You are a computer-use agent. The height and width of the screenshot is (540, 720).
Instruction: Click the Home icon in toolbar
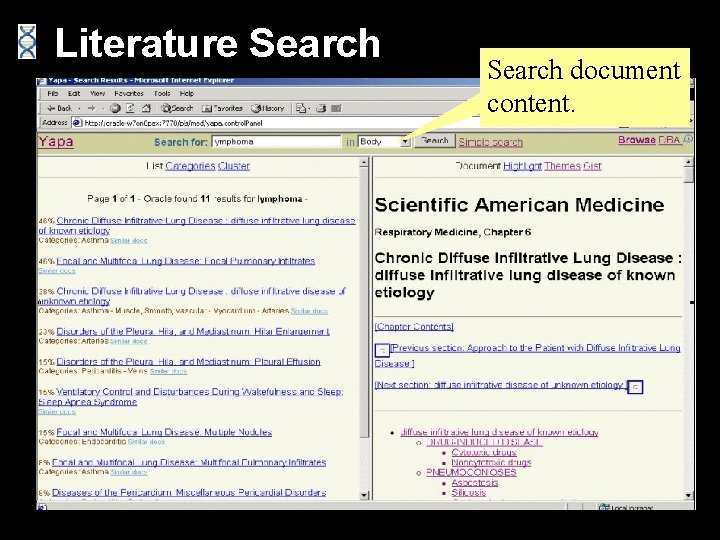146,108
